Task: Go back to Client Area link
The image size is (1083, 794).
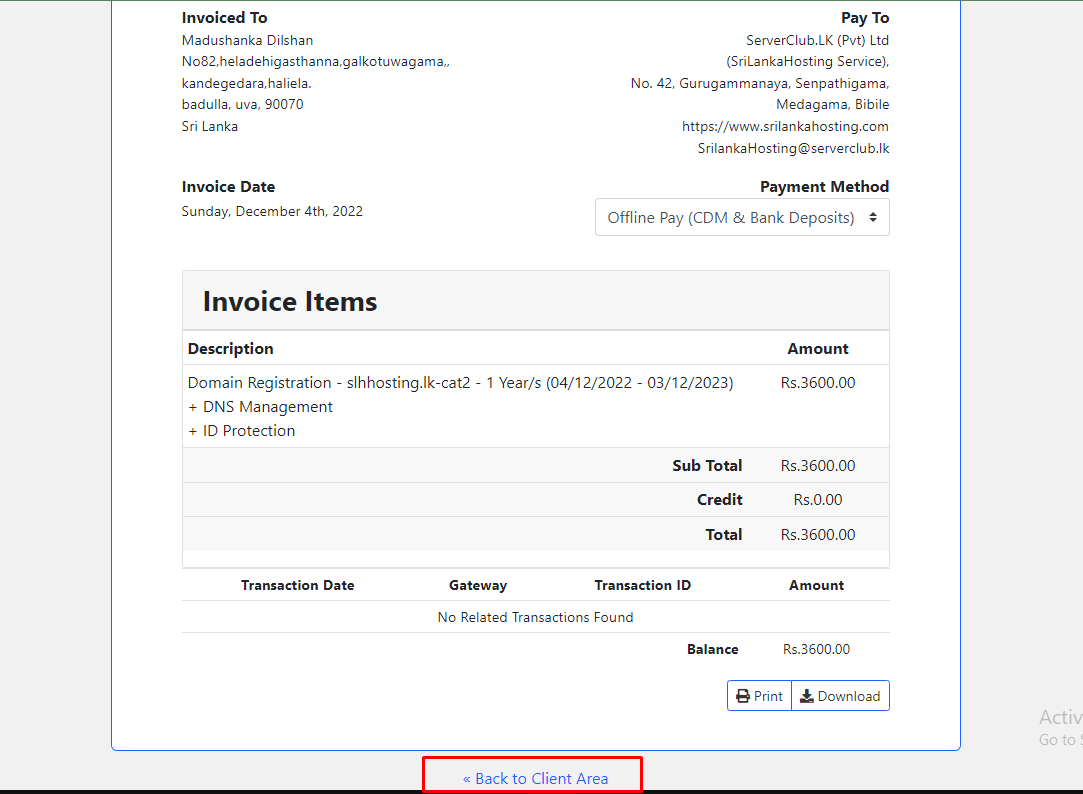Action: [x=535, y=778]
